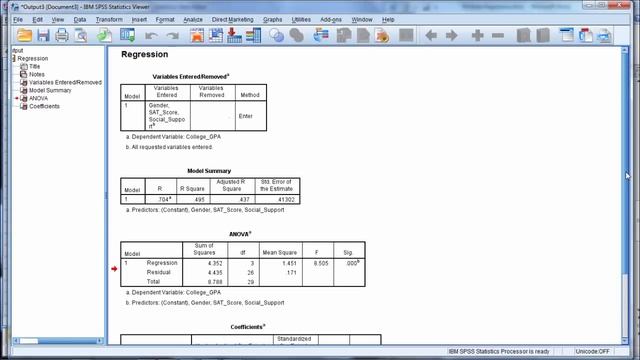Viewport: 640px width, 360px height.
Task: Open the Direct Marketing menu
Action: point(233,20)
